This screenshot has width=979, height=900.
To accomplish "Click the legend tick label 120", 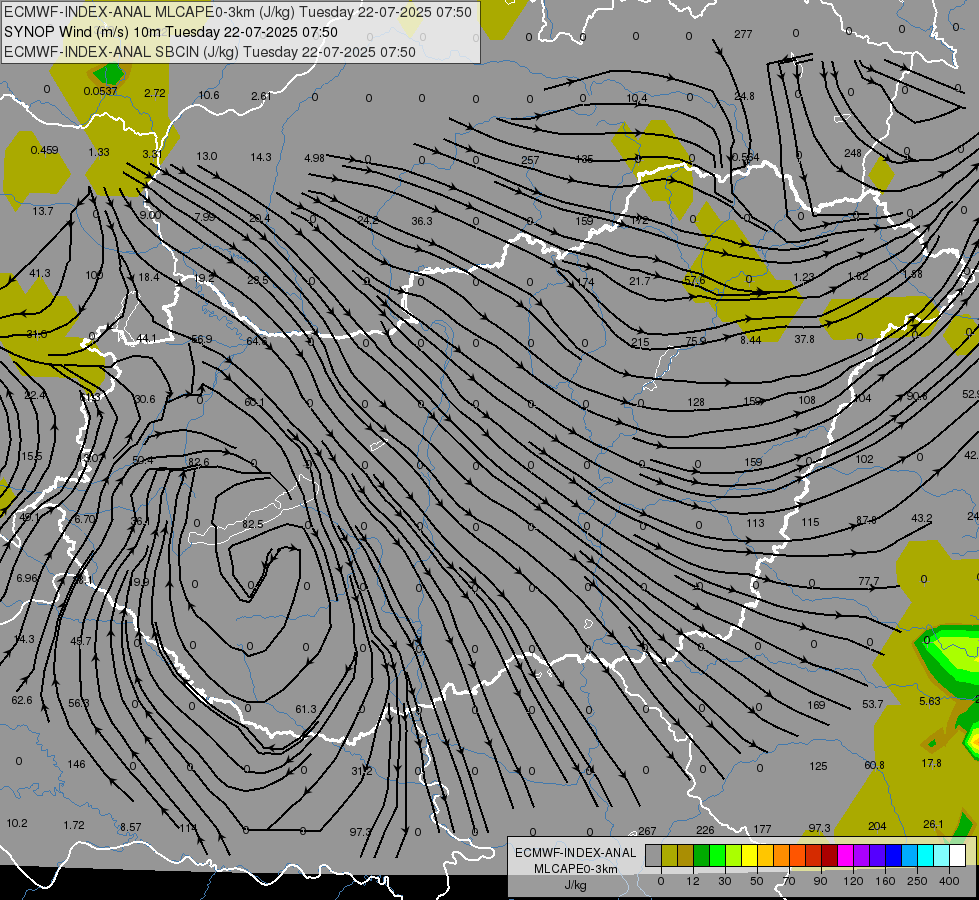I will (853, 881).
